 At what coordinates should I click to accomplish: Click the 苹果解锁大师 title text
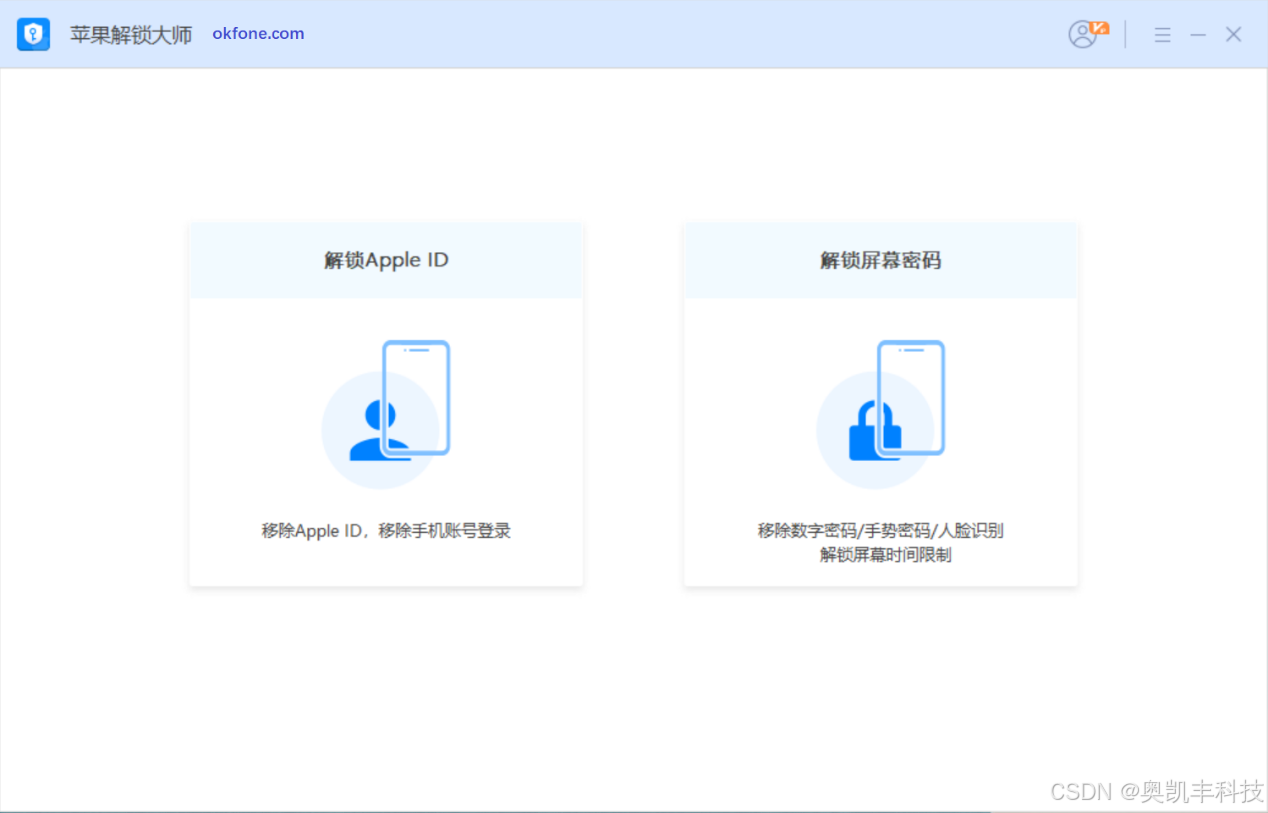click(131, 34)
